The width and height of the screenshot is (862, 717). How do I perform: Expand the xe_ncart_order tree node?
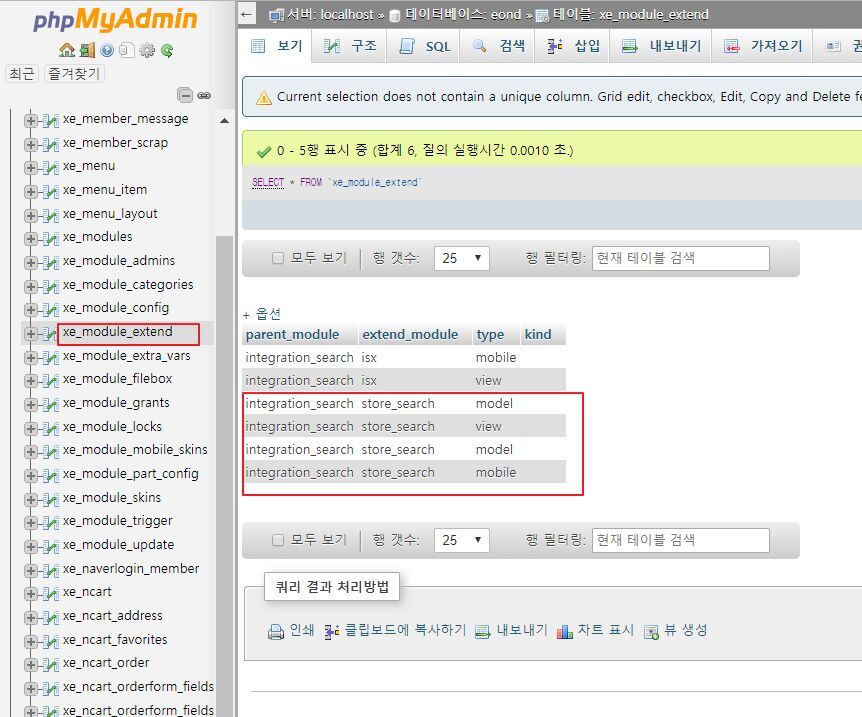coord(31,664)
